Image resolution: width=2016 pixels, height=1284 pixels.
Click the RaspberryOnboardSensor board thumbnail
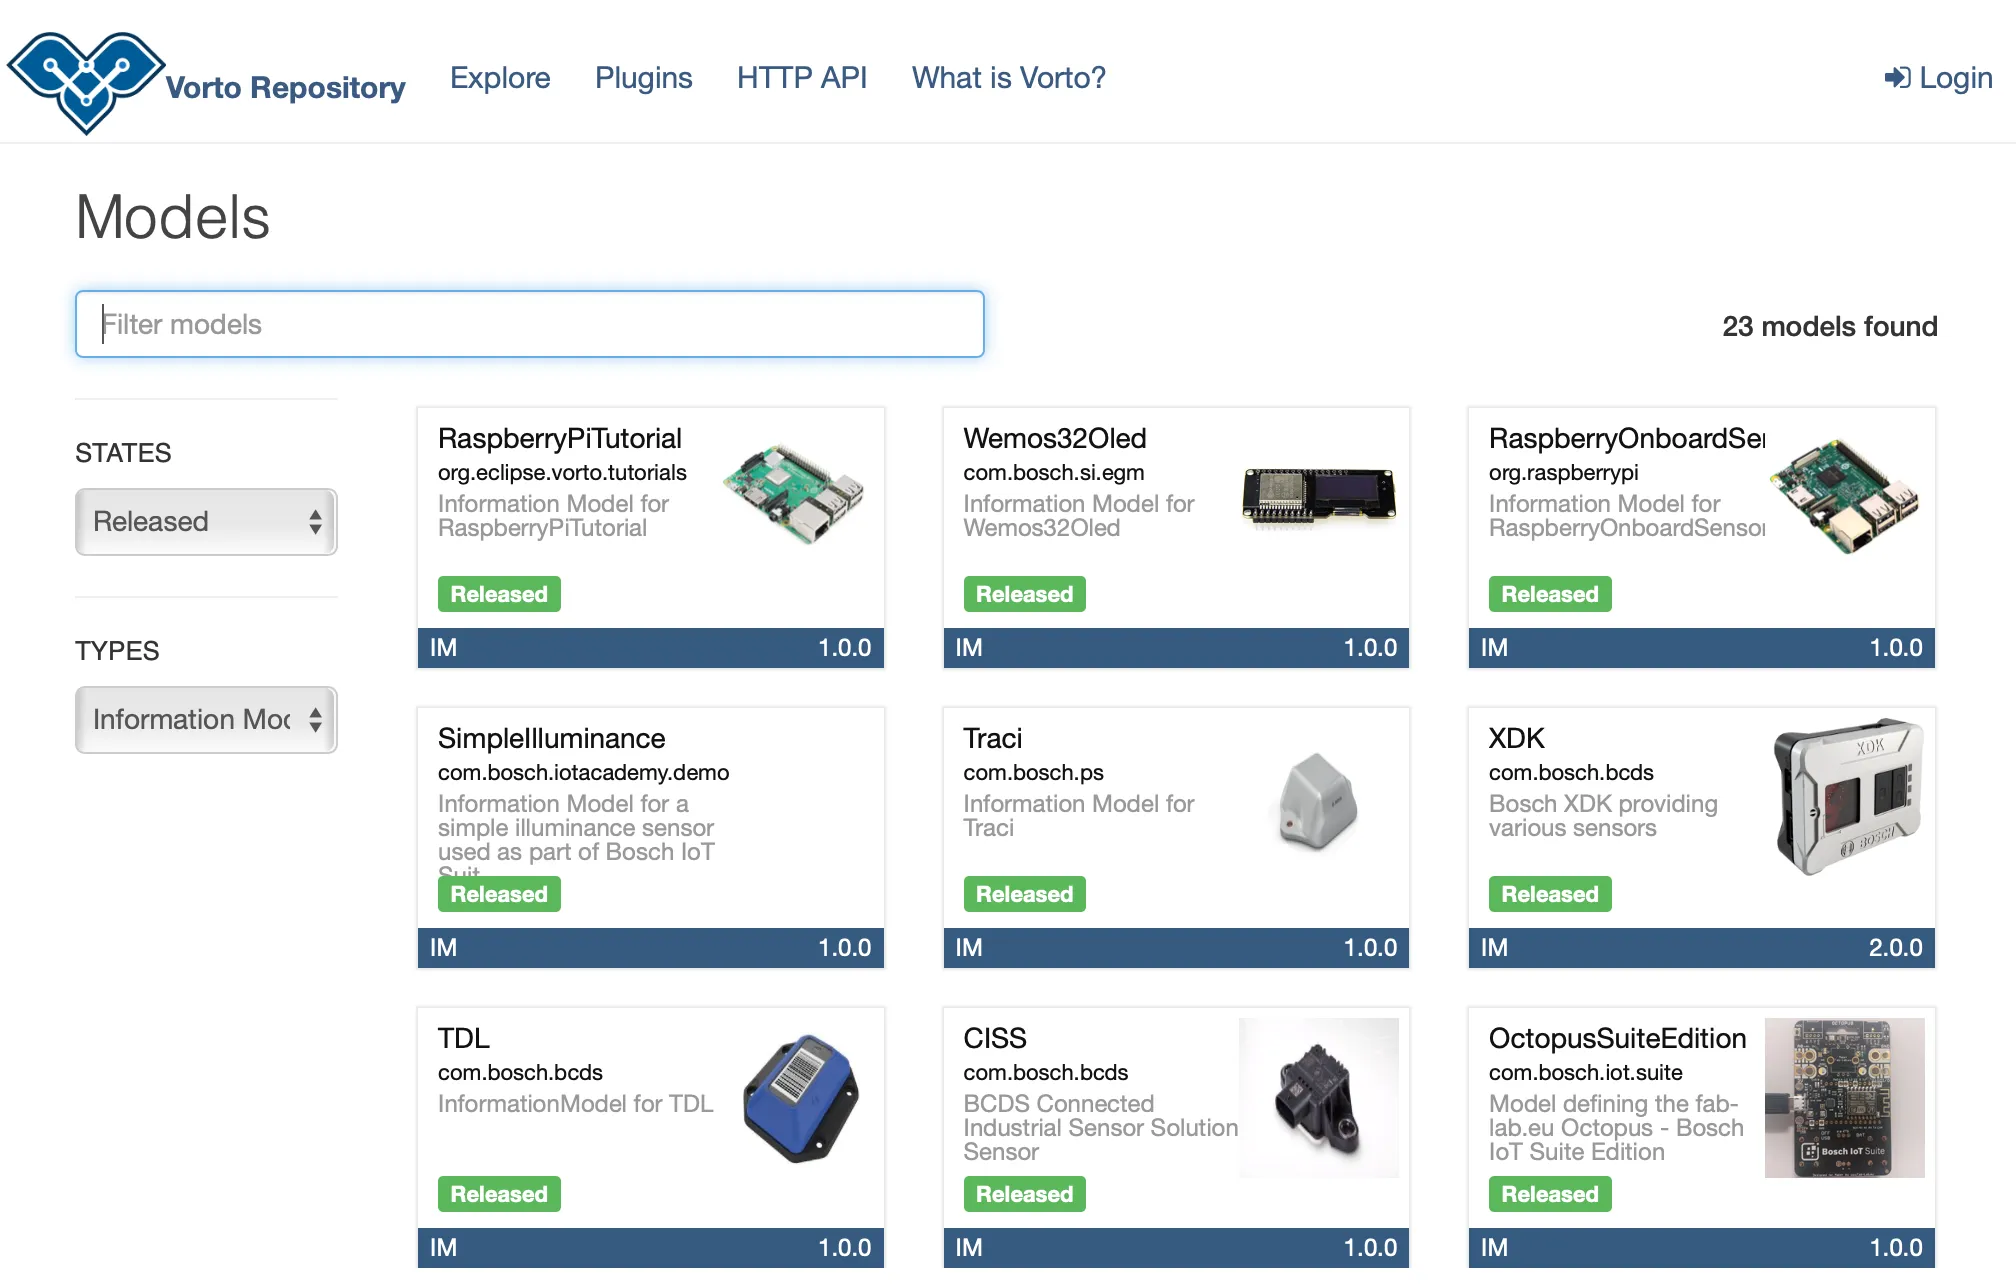click(x=1845, y=496)
